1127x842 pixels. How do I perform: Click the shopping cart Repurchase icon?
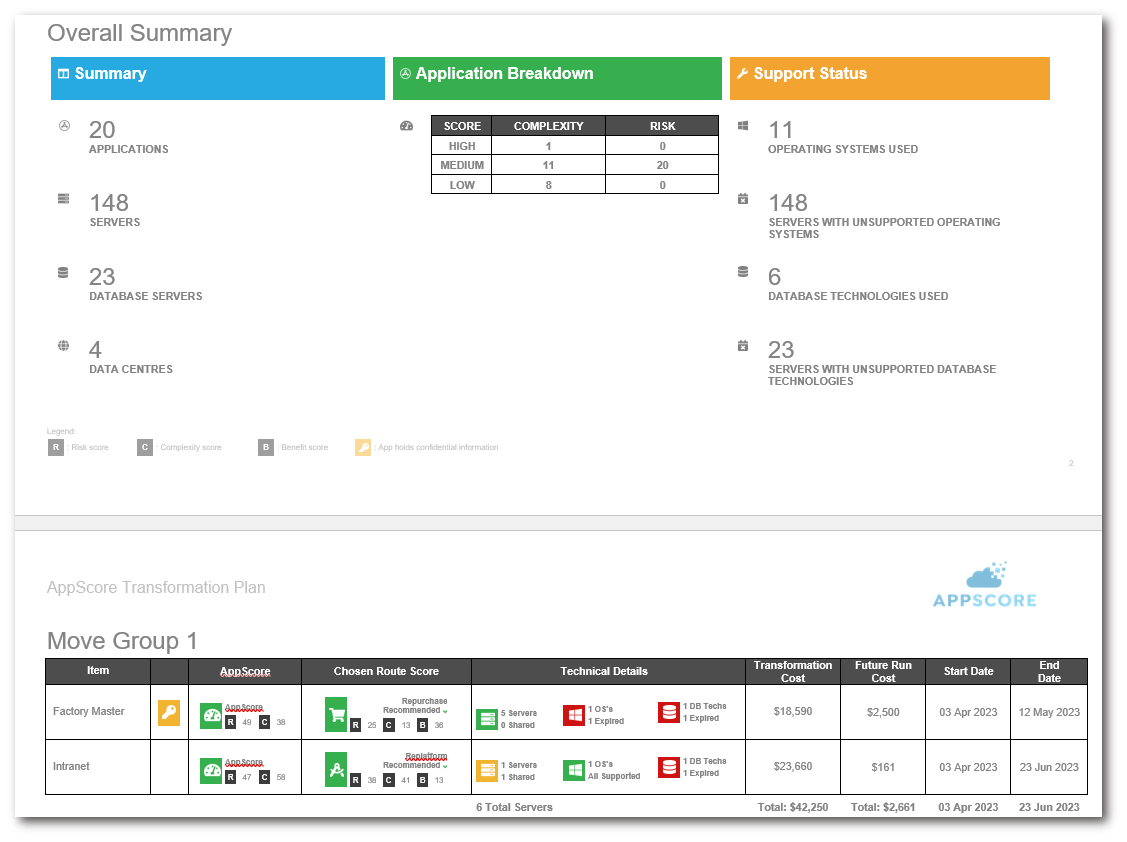point(336,714)
